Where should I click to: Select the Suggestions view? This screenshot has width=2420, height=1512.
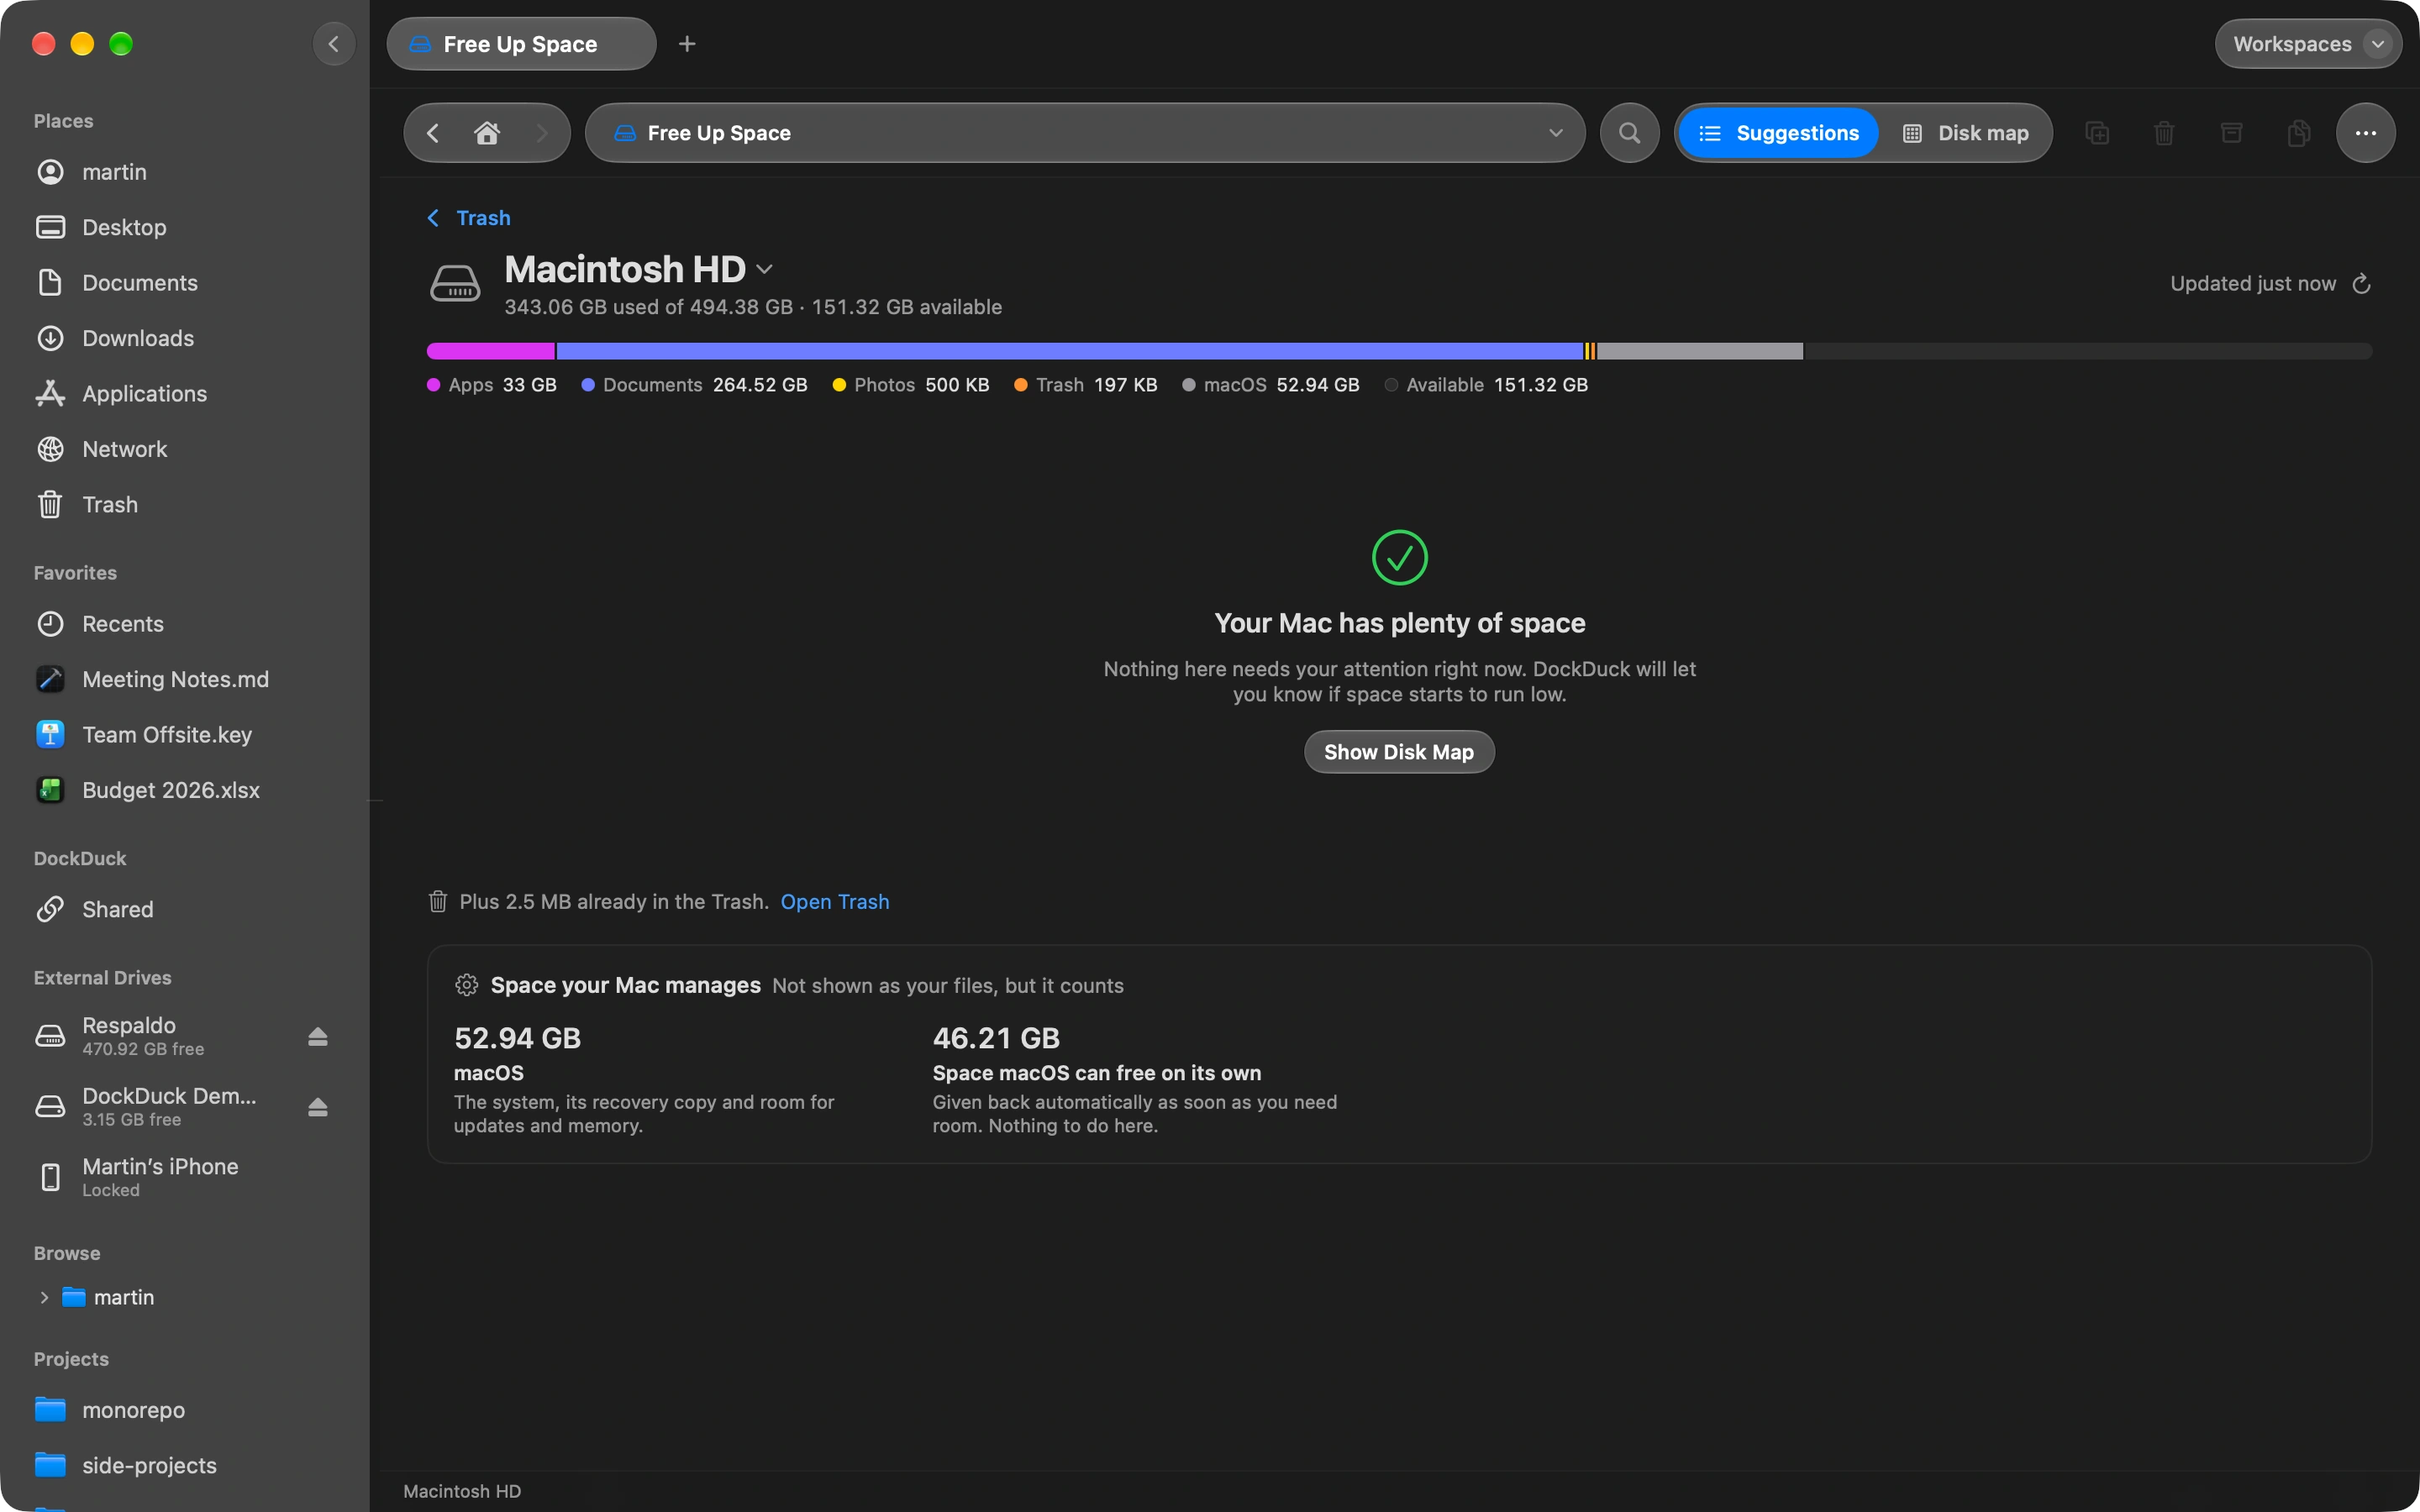tap(1778, 133)
